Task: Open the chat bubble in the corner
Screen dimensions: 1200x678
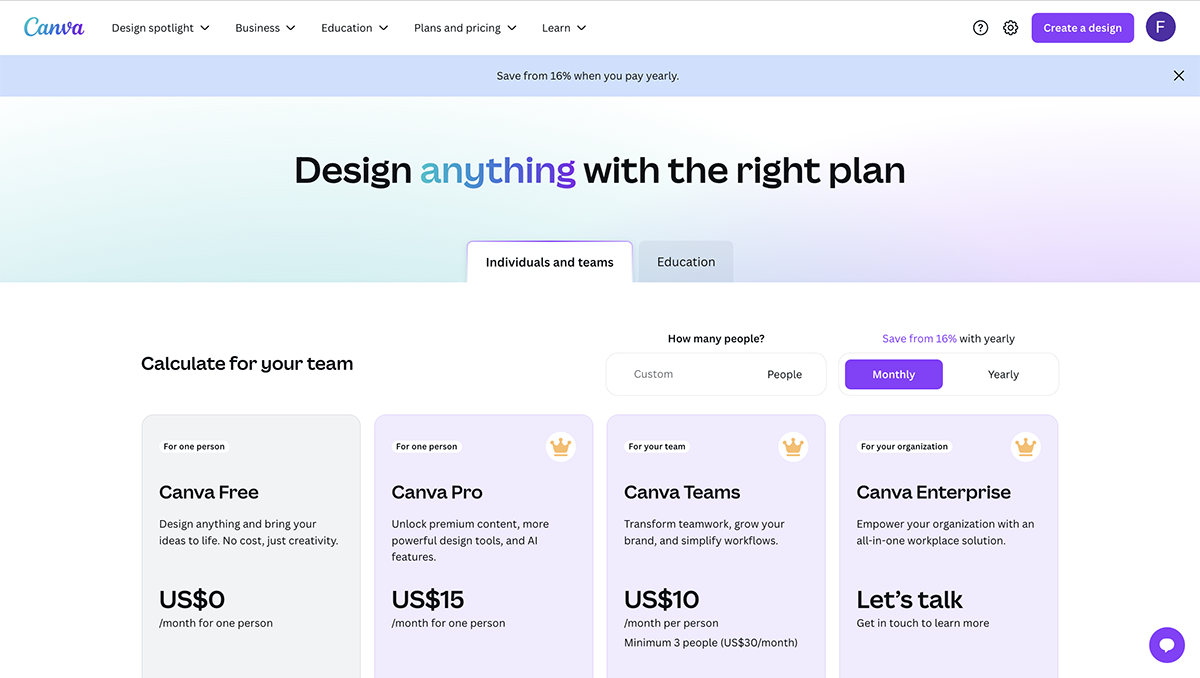Action: tap(1166, 645)
